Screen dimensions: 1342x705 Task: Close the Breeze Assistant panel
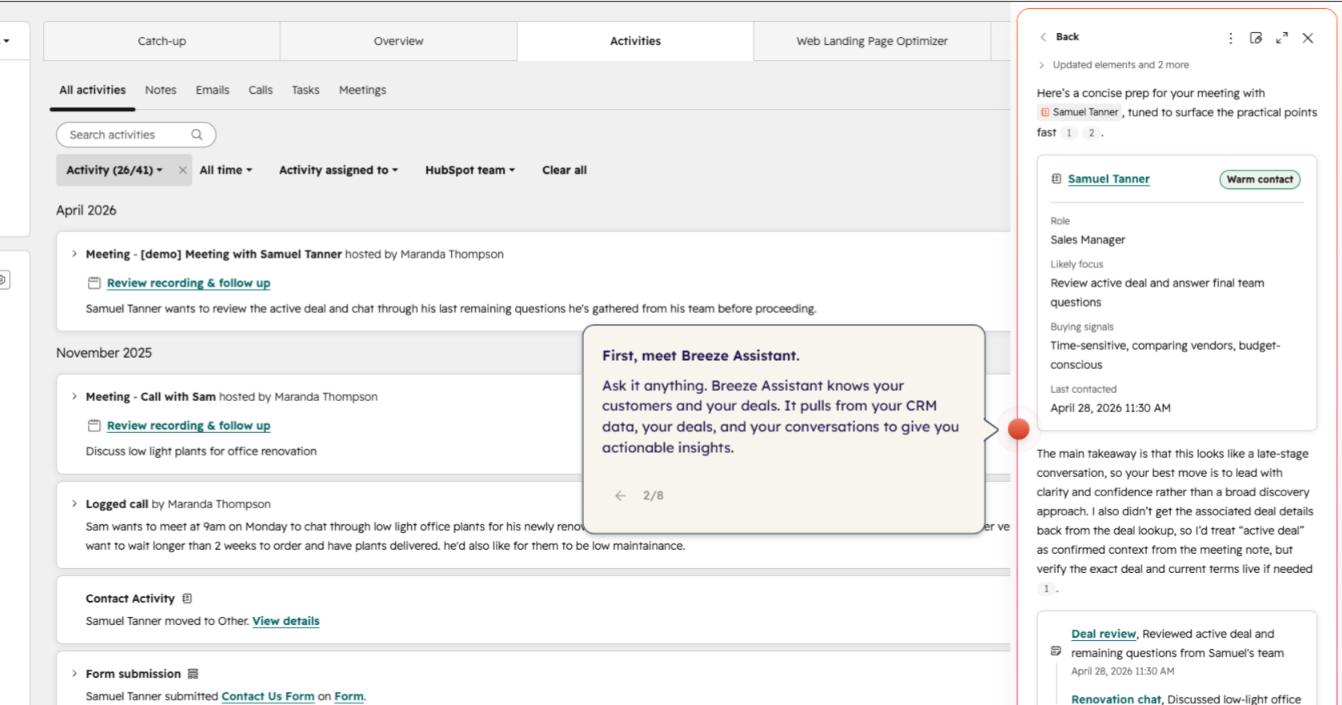point(1308,38)
